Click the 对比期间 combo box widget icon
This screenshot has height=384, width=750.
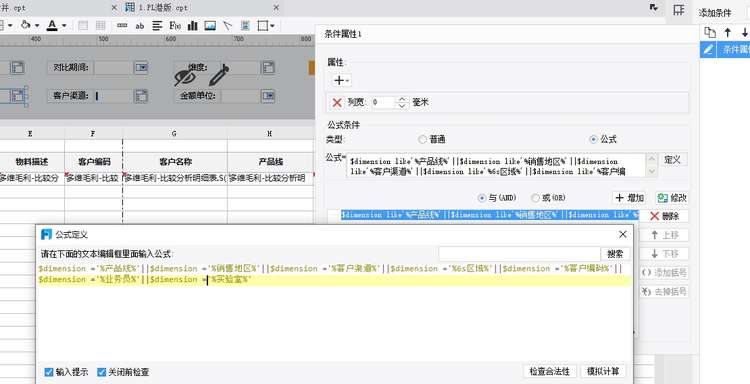(141, 67)
